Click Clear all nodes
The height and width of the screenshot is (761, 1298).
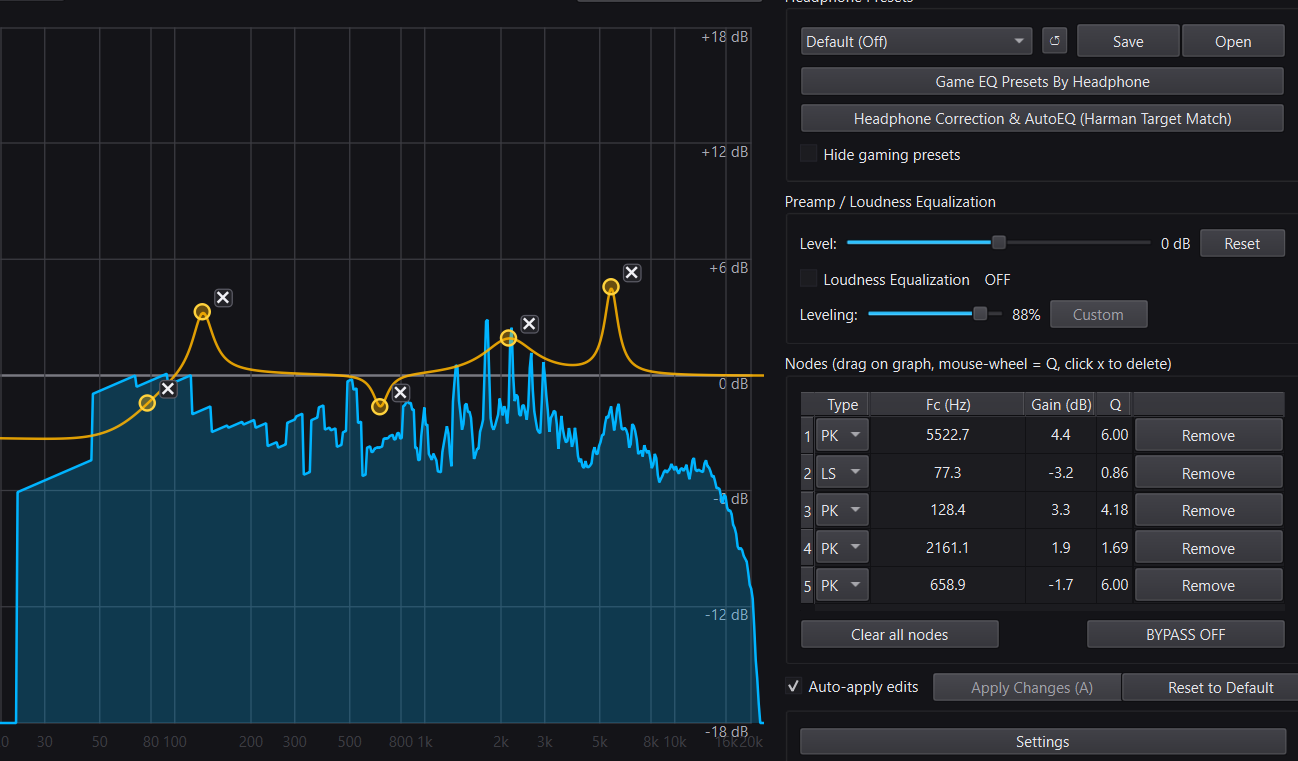(x=900, y=634)
